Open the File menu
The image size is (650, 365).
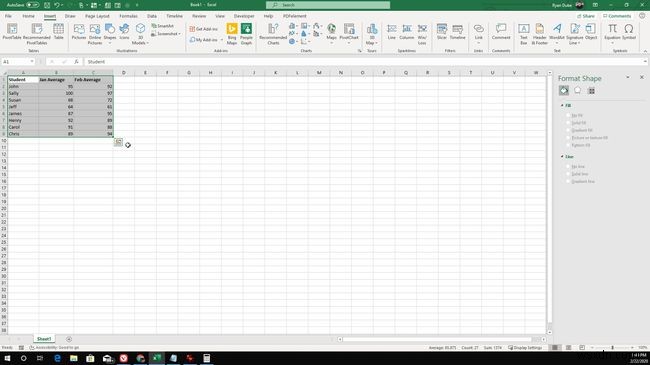pyautogui.click(x=8, y=16)
